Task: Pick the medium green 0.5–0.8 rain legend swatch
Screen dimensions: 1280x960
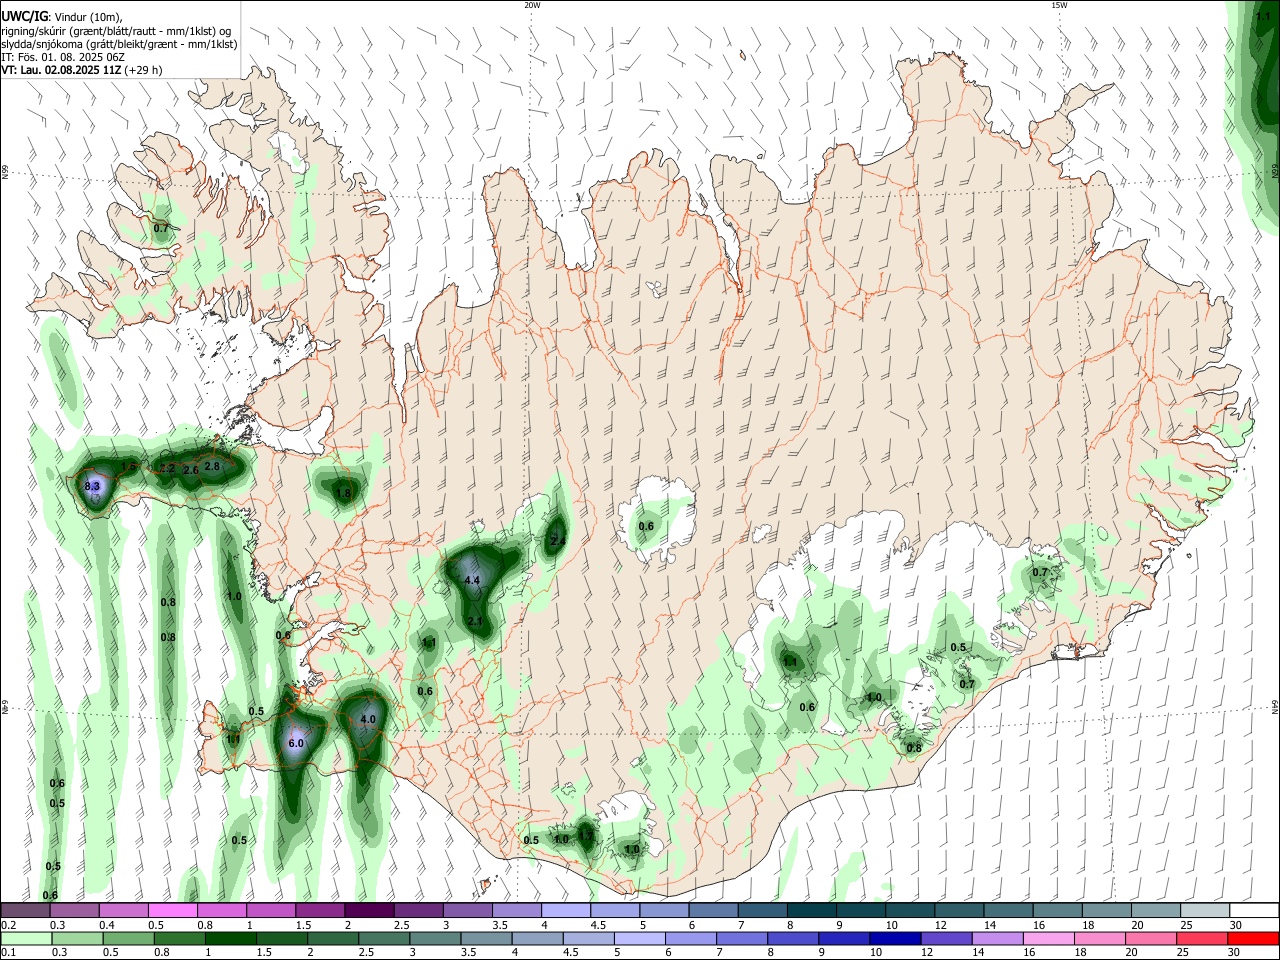Action: click(x=129, y=939)
